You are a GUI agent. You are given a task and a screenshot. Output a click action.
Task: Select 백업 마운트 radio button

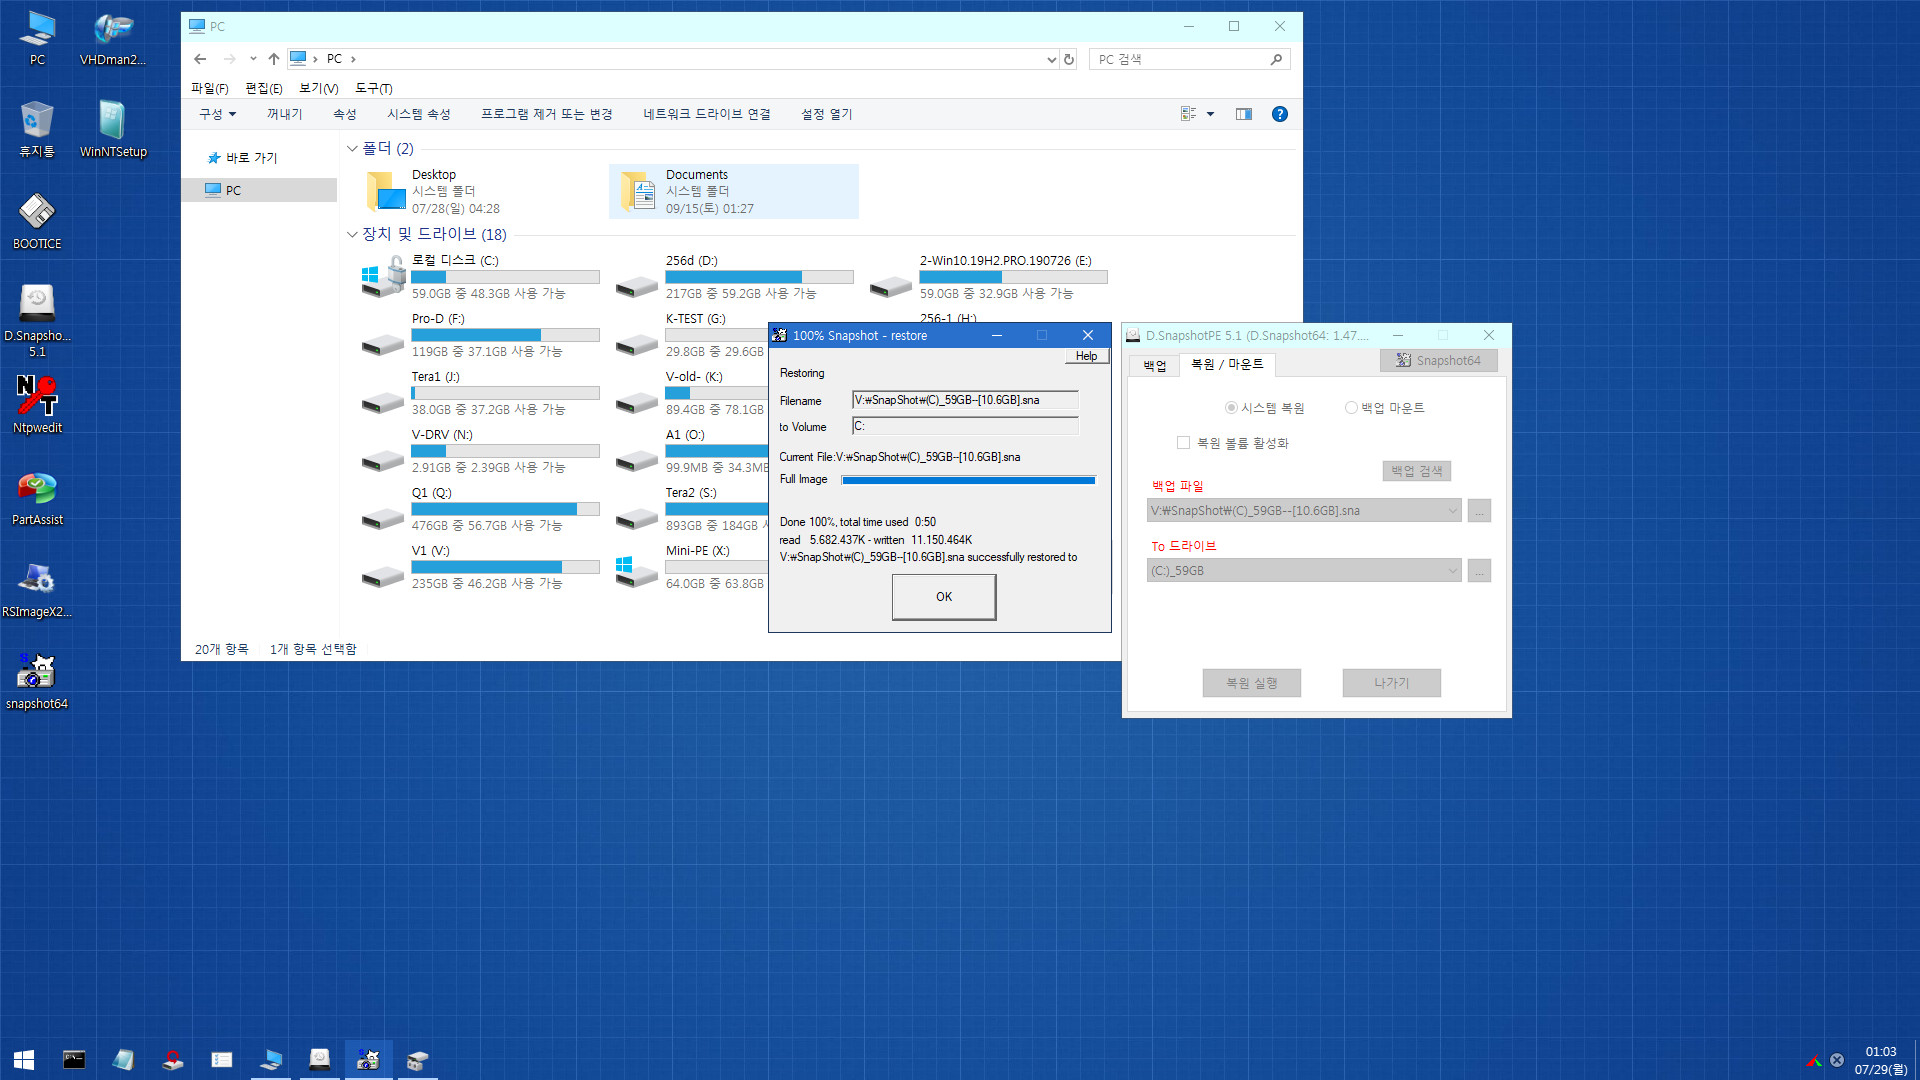click(x=1352, y=407)
